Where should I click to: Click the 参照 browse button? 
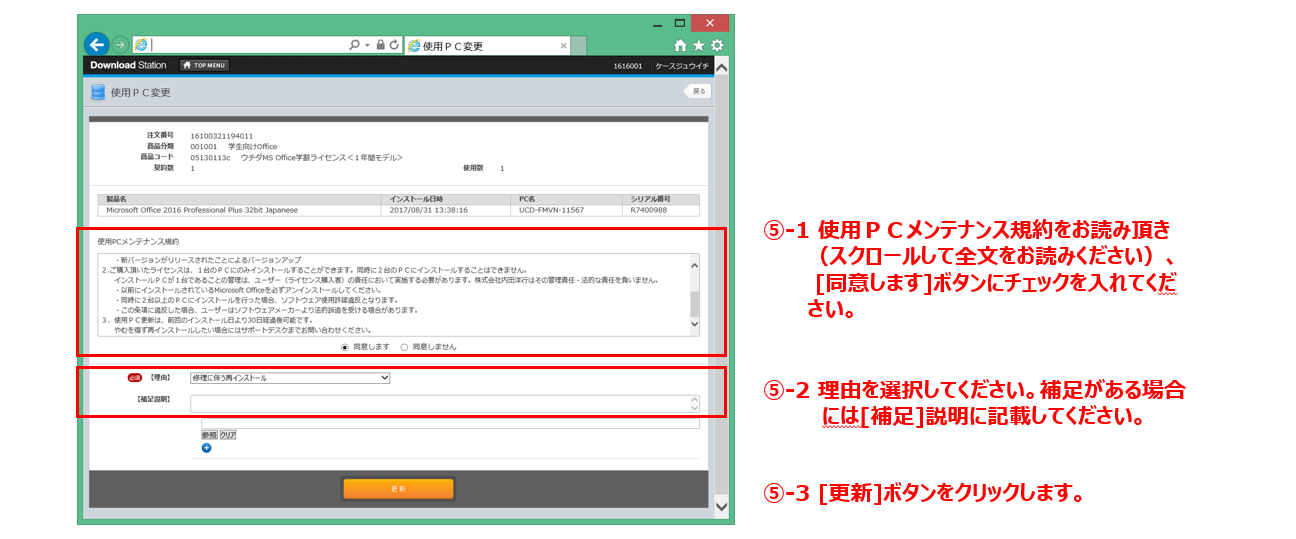[209, 435]
